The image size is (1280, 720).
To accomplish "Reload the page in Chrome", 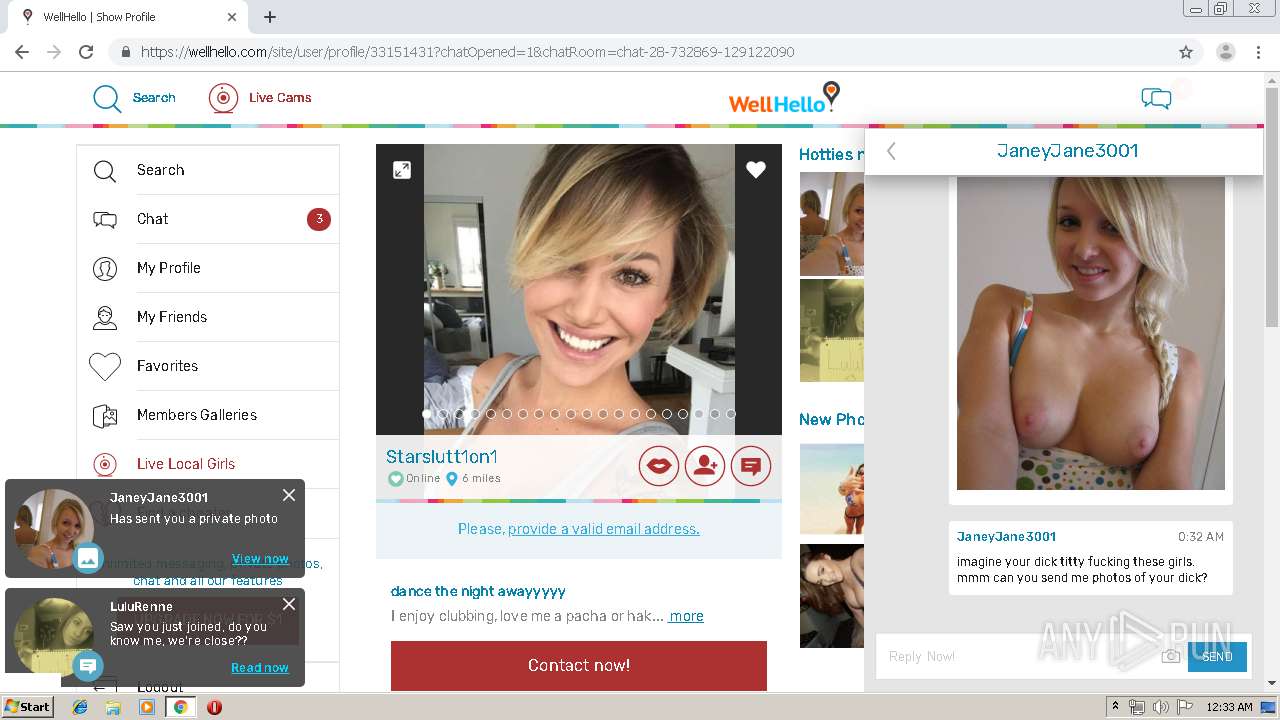I will [x=86, y=52].
